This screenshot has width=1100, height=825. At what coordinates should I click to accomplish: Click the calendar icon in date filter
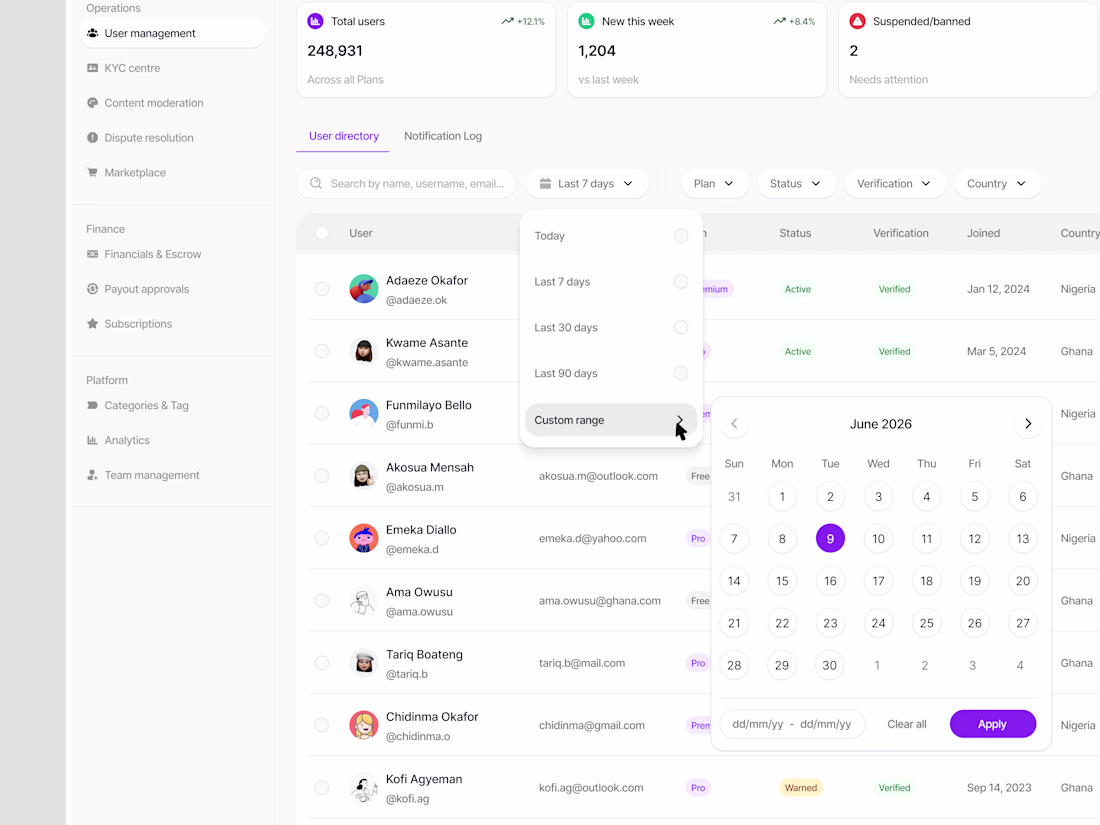click(545, 183)
